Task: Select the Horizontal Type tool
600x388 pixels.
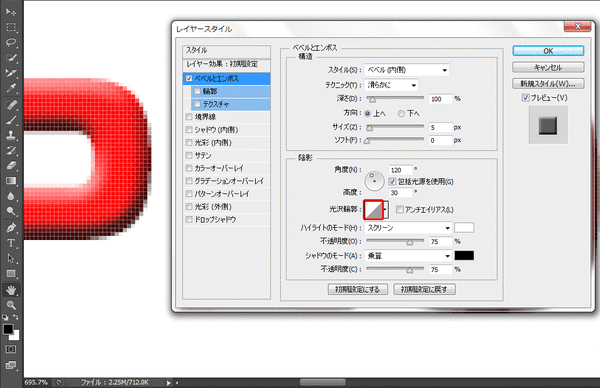Action: coord(11,243)
